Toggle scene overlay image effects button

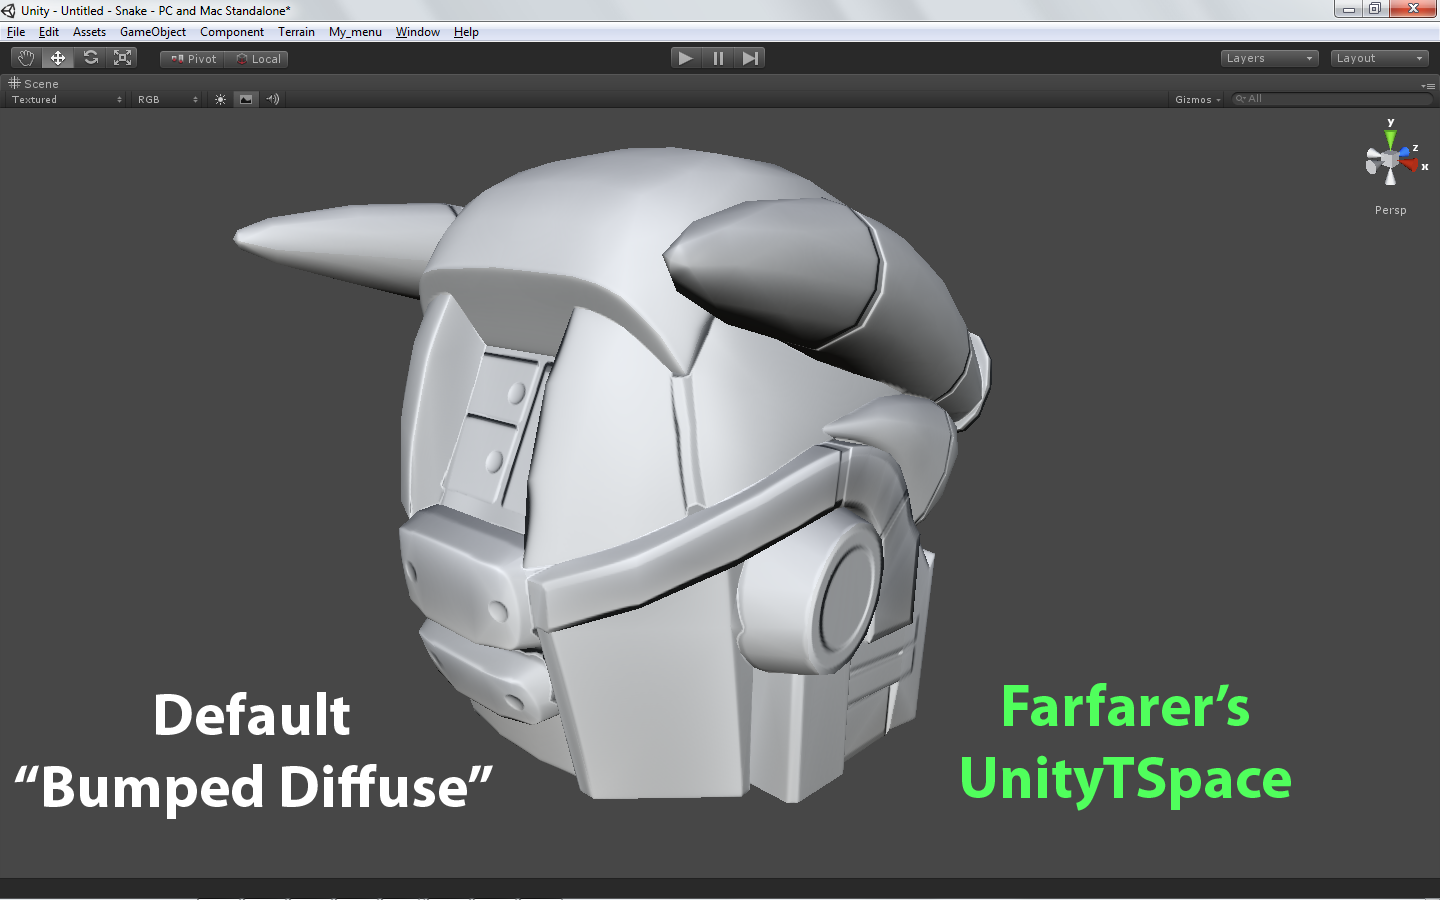click(x=246, y=99)
